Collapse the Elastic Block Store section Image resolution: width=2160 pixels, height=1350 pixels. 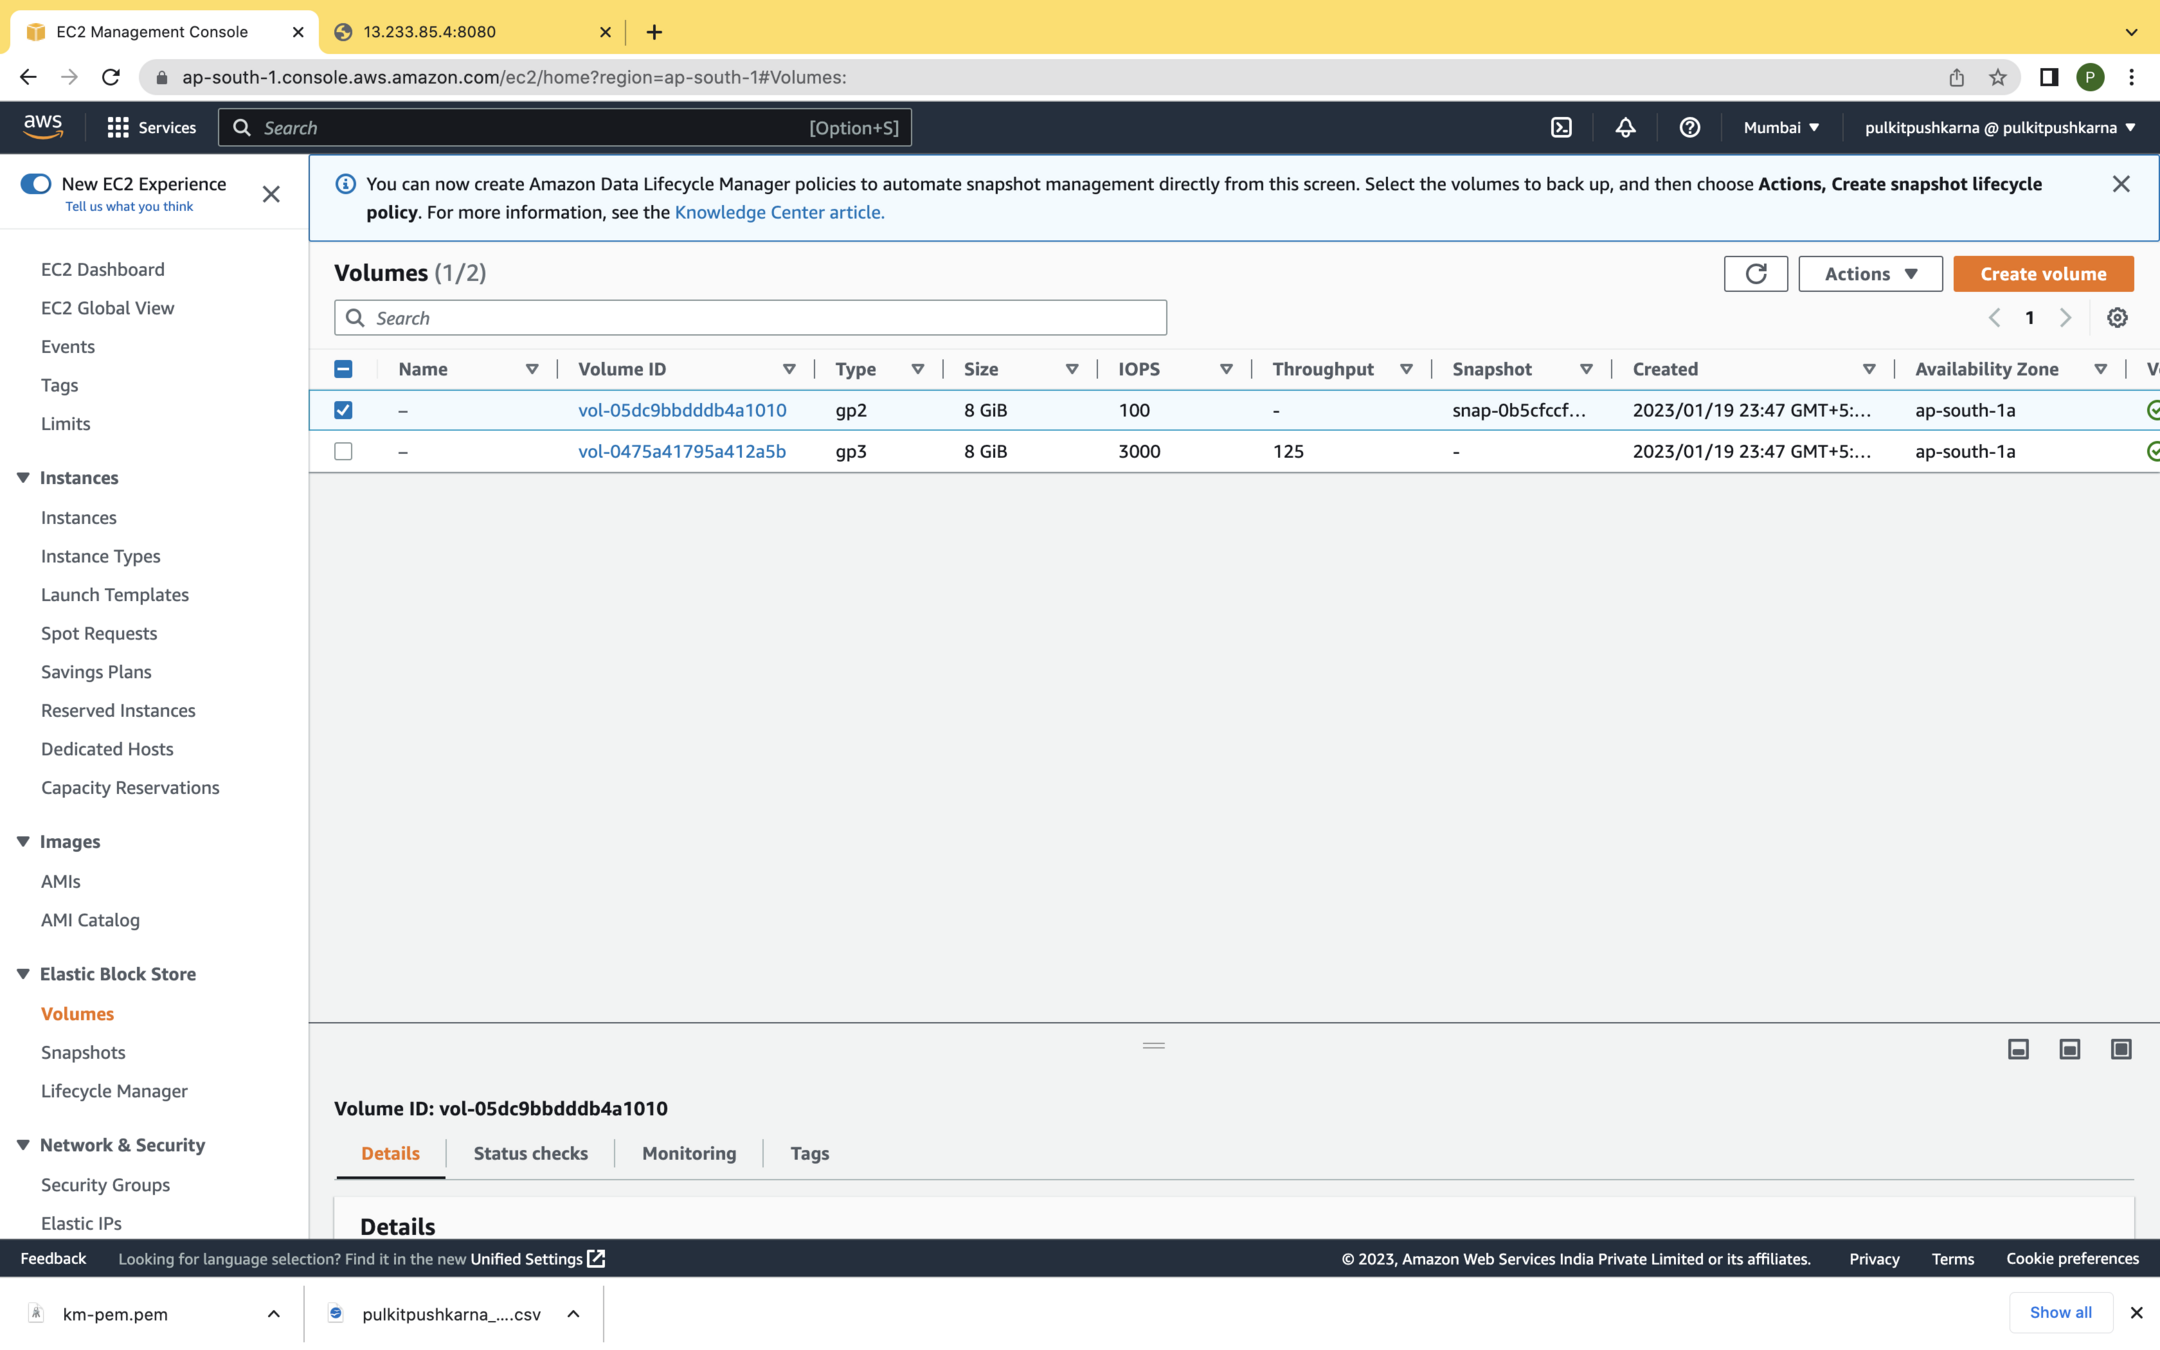click(x=23, y=973)
